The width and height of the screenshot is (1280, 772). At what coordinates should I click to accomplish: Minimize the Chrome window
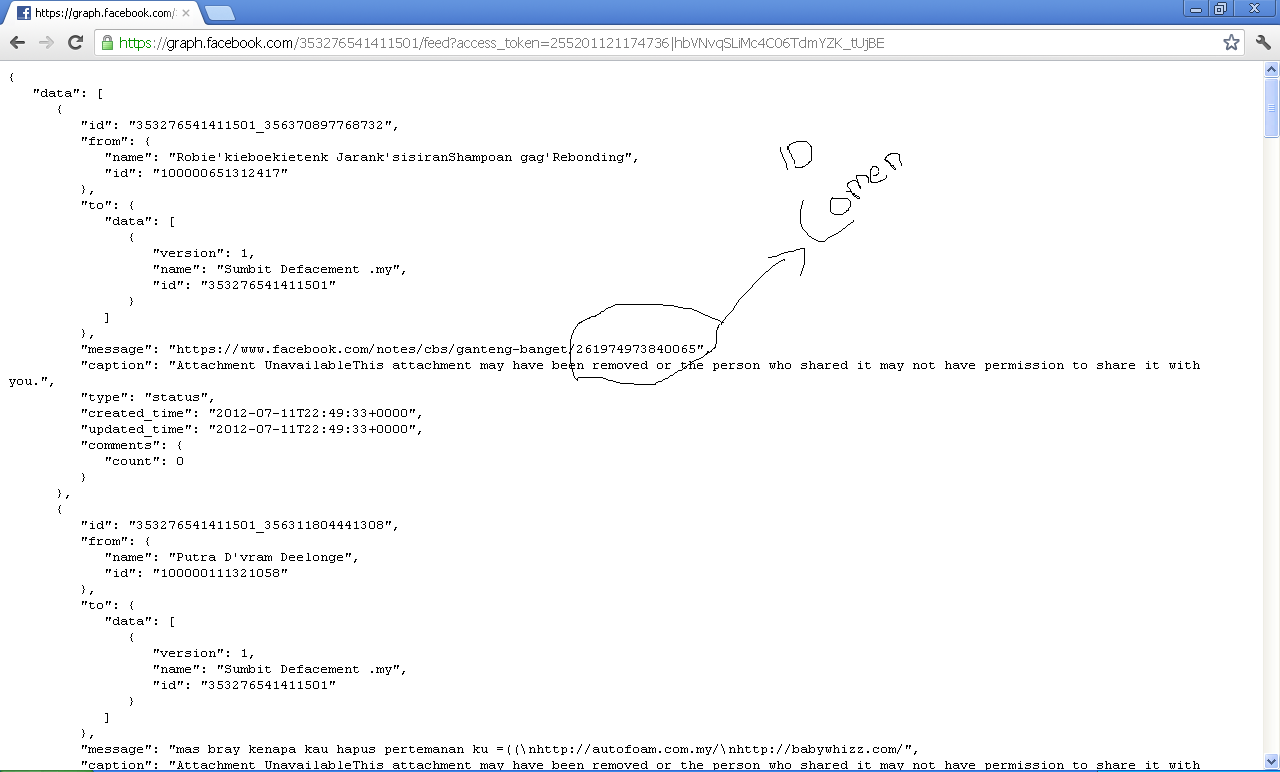tap(1197, 8)
